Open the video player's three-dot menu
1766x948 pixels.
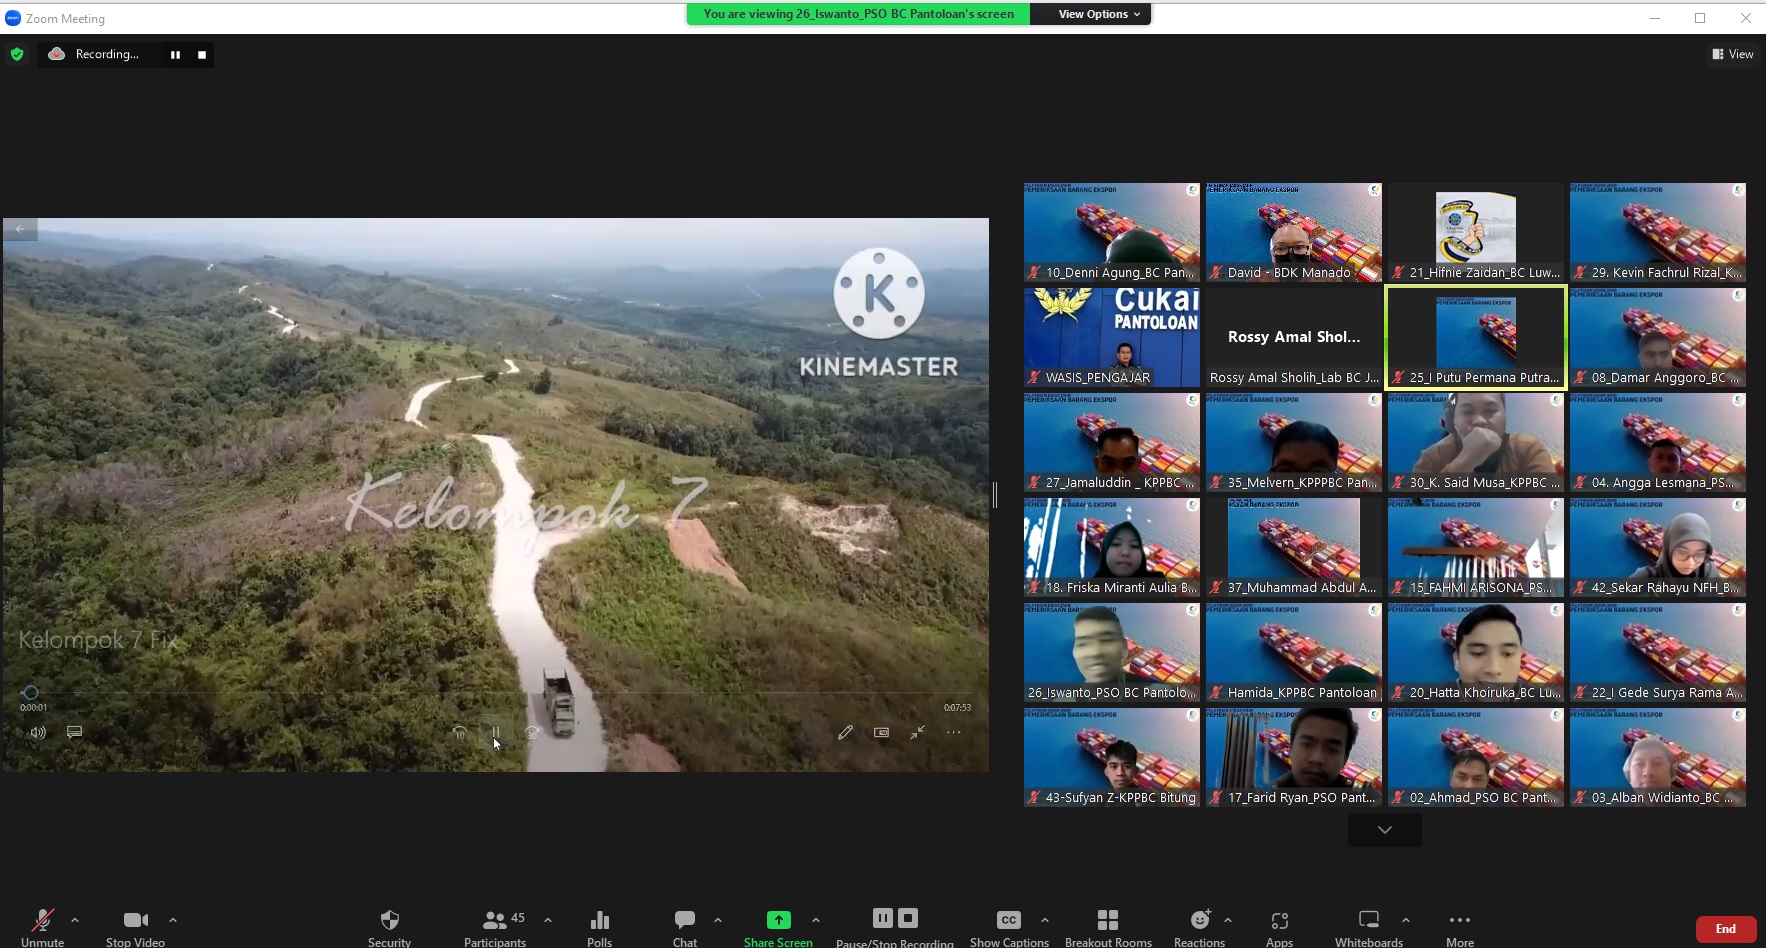(954, 732)
